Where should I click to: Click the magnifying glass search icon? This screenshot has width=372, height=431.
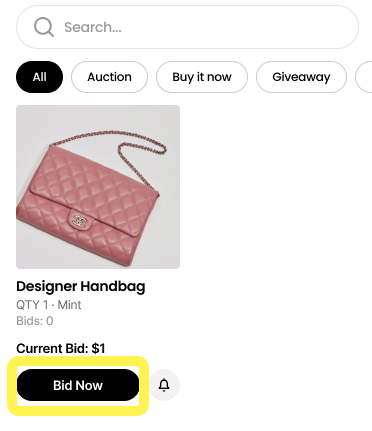tap(44, 27)
